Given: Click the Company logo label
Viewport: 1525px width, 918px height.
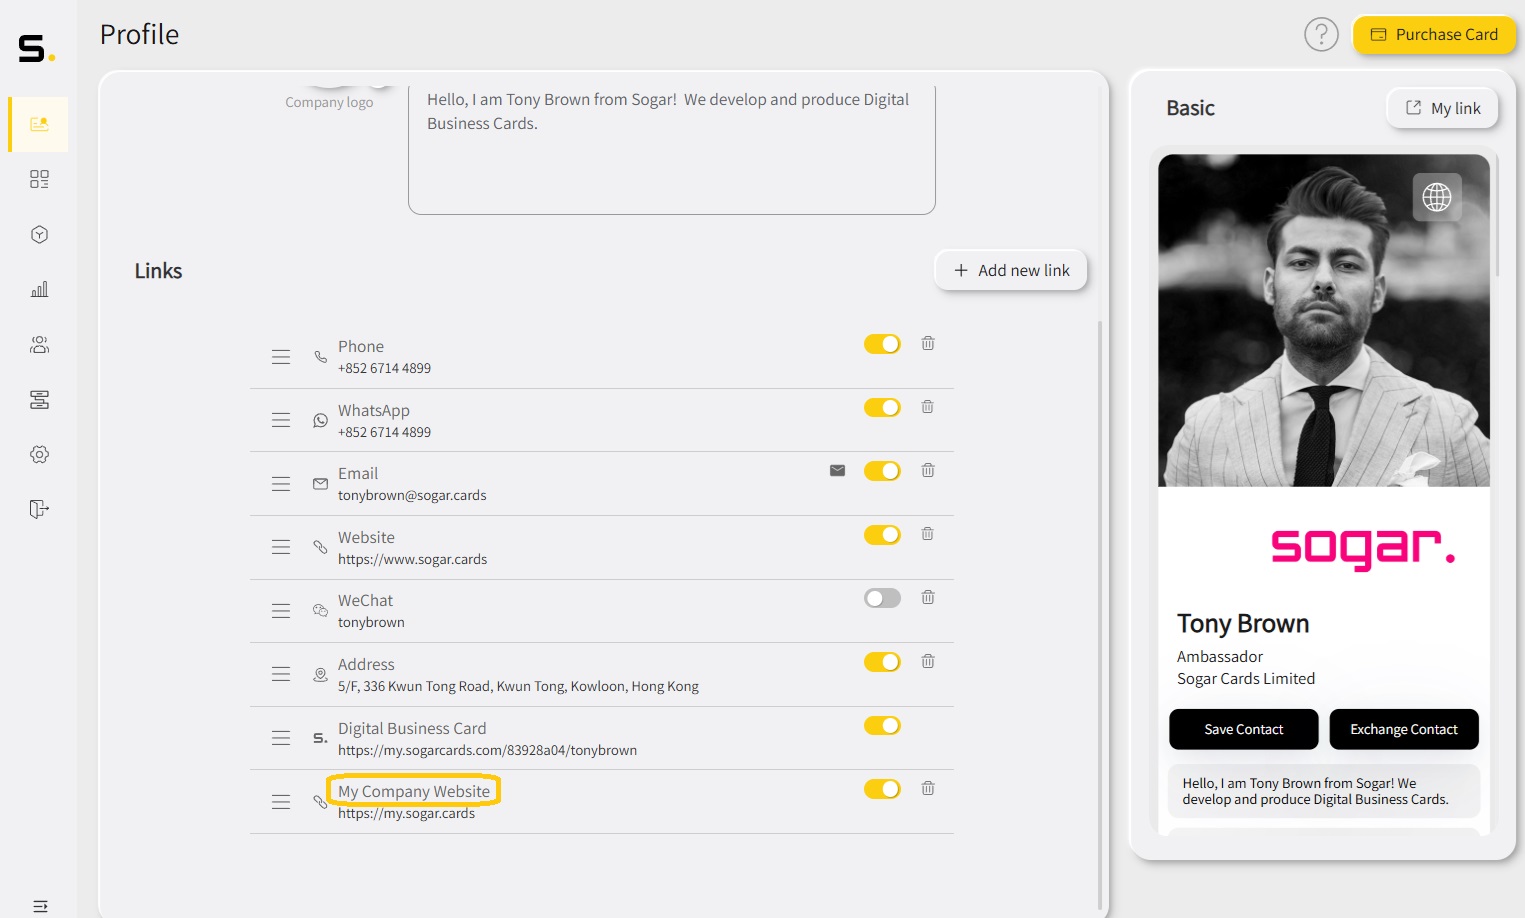Looking at the screenshot, I should [x=329, y=102].
